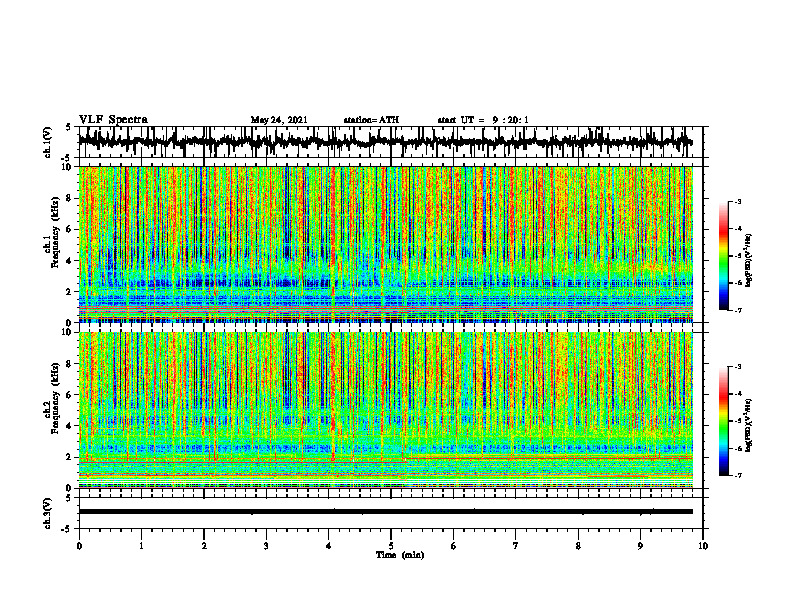This screenshot has height=612, width=792.
Task: Click the time axis tick label "9"
Action: click(640, 546)
